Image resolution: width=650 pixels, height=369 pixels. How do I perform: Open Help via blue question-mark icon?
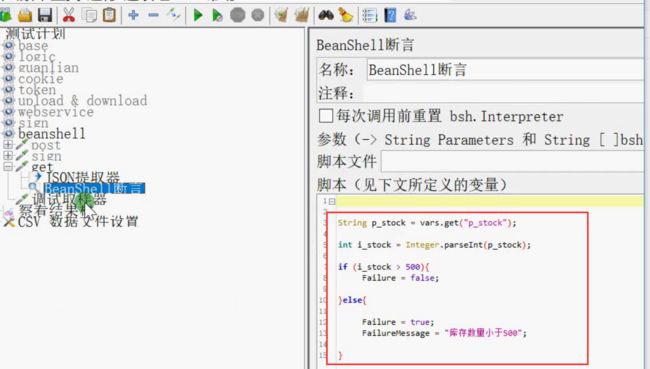tap(390, 15)
